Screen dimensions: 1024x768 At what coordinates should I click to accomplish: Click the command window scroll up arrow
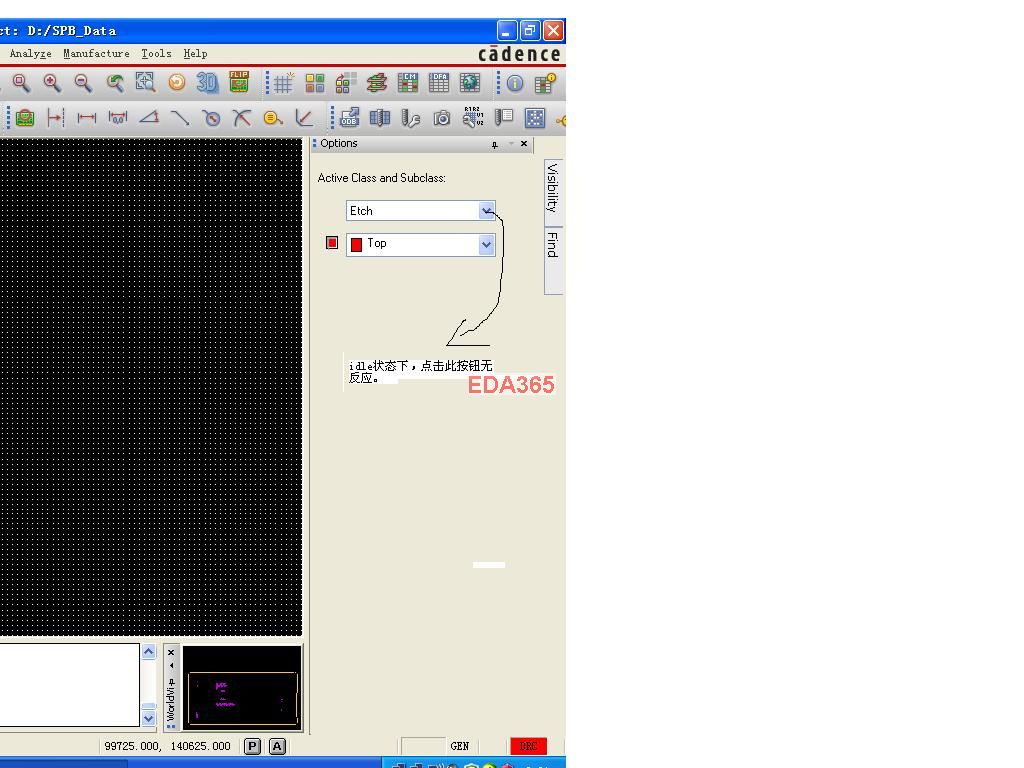(x=149, y=652)
